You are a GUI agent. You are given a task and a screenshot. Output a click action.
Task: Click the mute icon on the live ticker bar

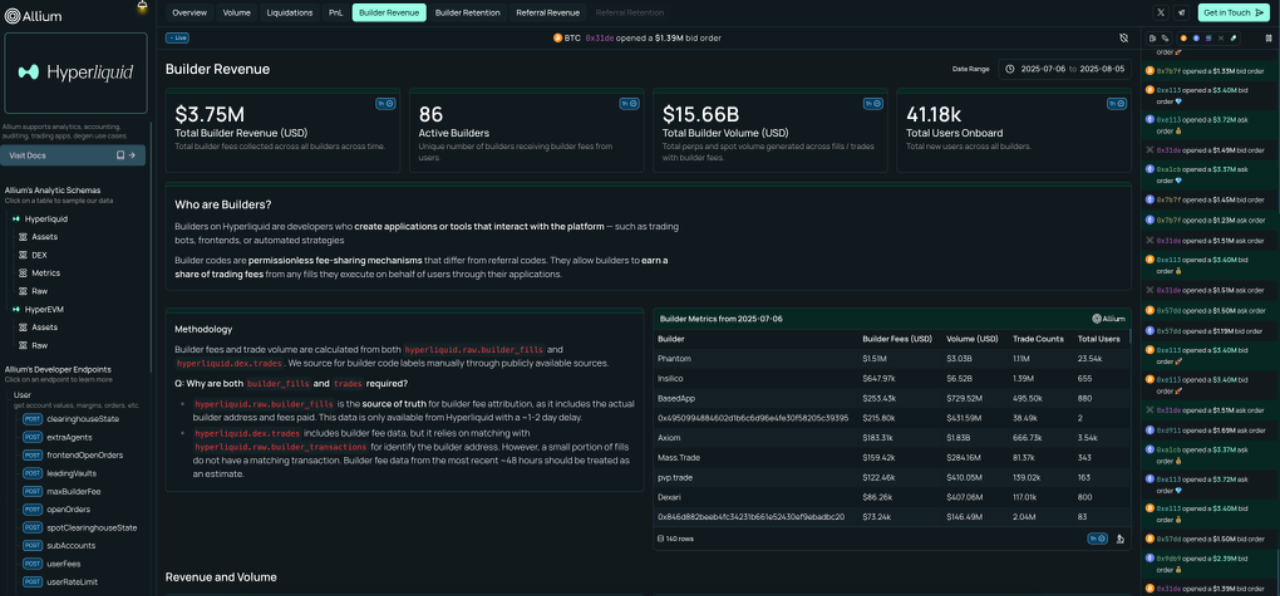click(x=1124, y=38)
